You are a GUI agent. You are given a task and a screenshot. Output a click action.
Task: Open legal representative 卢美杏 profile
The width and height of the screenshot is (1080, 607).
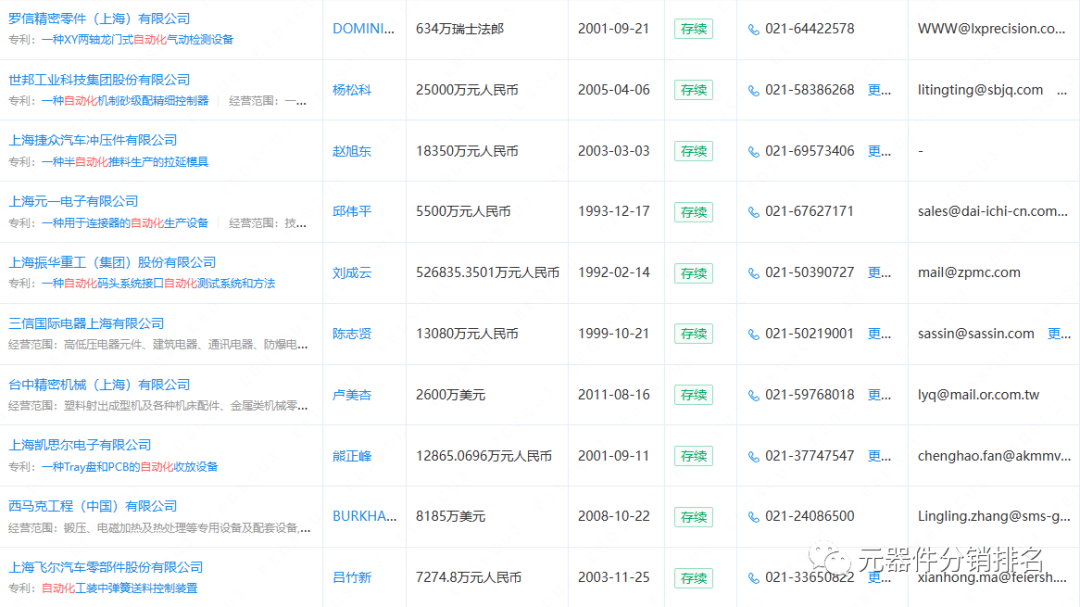[352, 395]
